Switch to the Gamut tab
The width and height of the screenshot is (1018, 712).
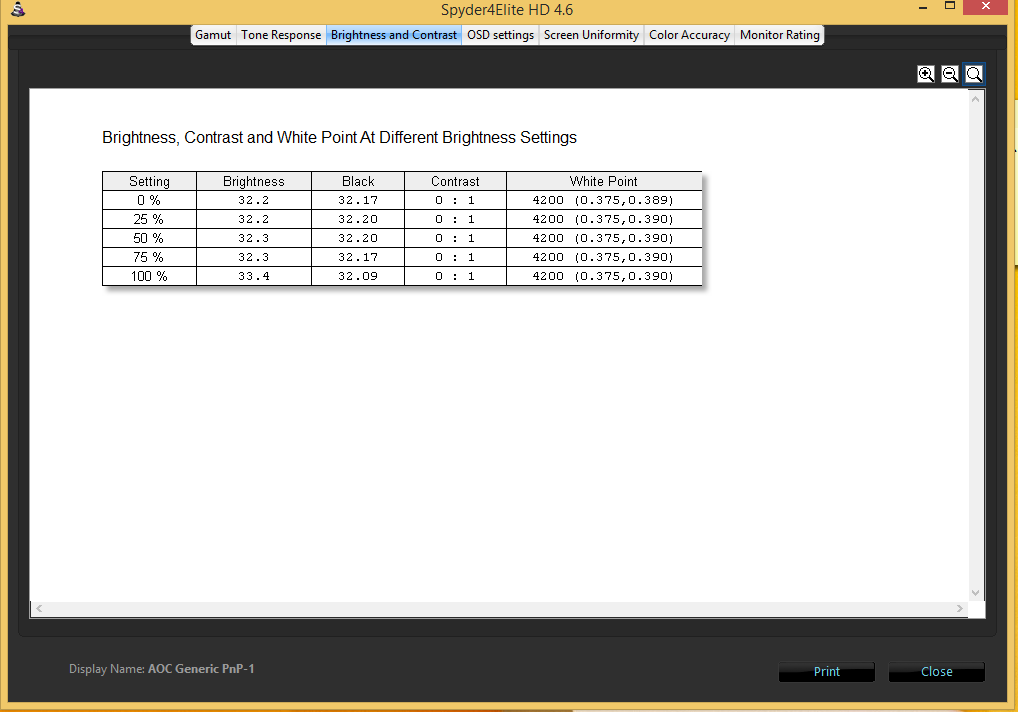pos(213,35)
